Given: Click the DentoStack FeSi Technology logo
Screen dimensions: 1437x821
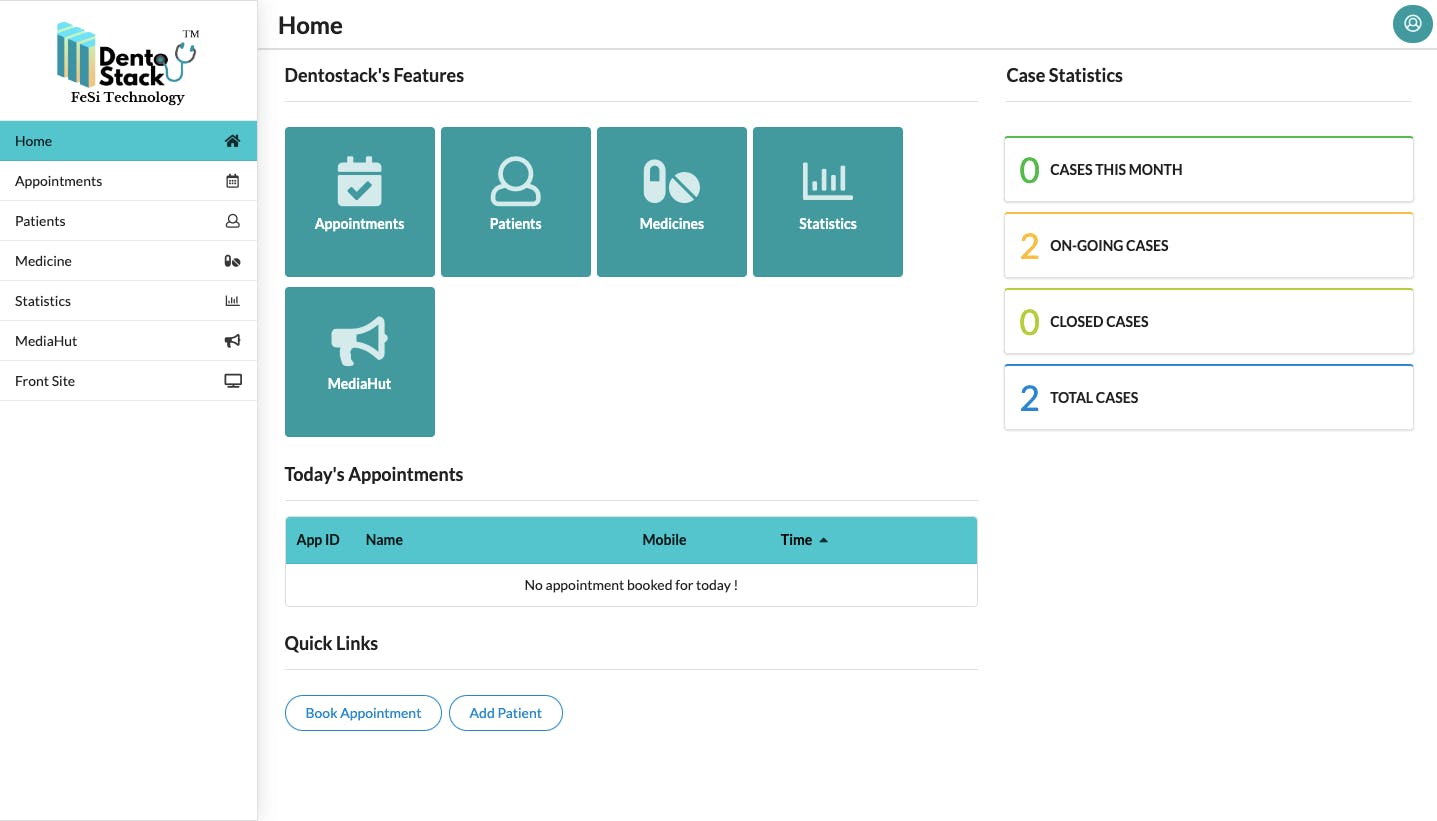Looking at the screenshot, I should (x=128, y=64).
